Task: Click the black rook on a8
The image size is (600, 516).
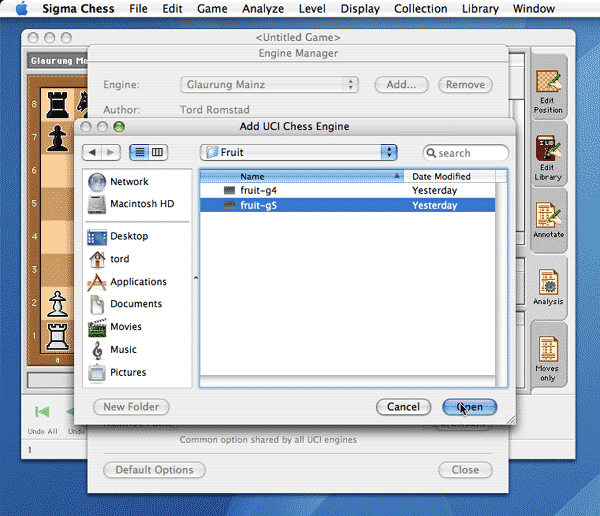Action: 57,105
